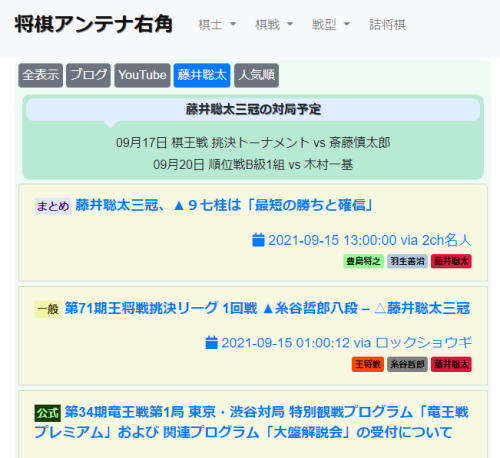Click the 藤井聡太三冠の対局予定 header
The height and width of the screenshot is (458, 500).
pos(253,109)
